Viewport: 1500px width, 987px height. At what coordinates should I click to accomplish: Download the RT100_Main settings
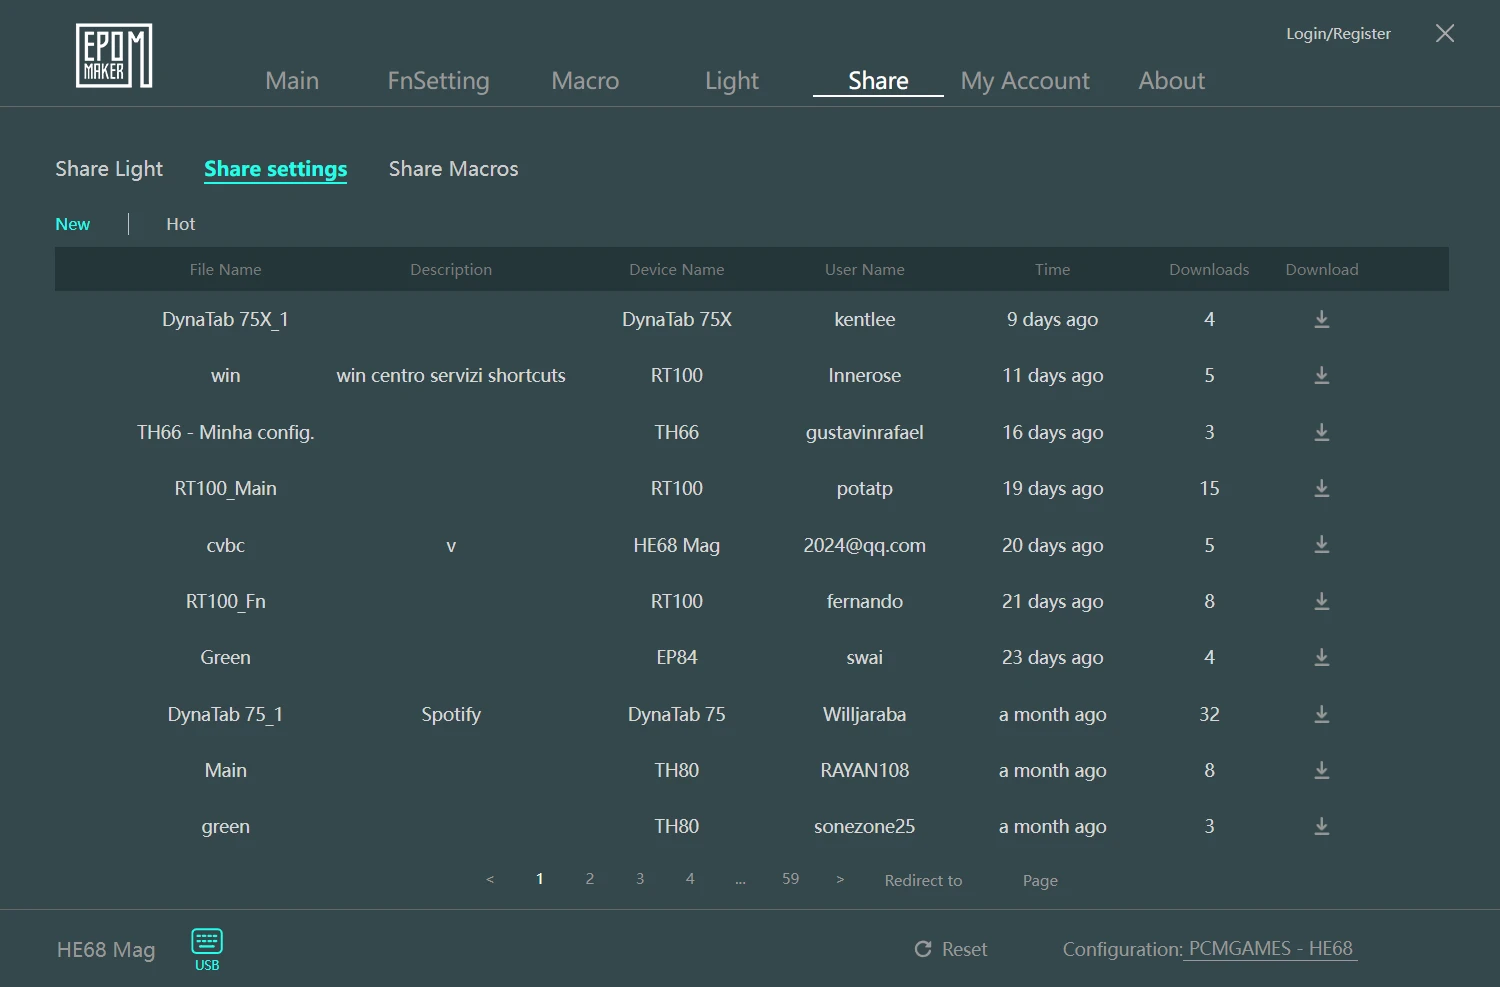coord(1321,488)
